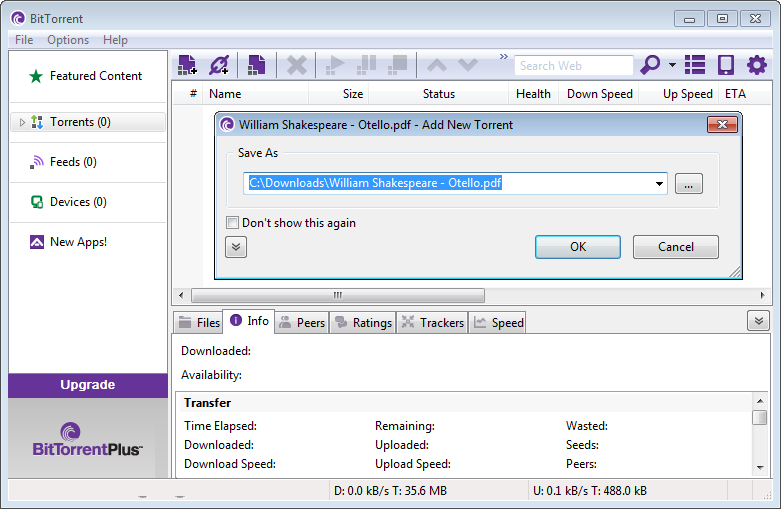Open the Speed tab
Viewport: 781px width, 509px height.
497,323
